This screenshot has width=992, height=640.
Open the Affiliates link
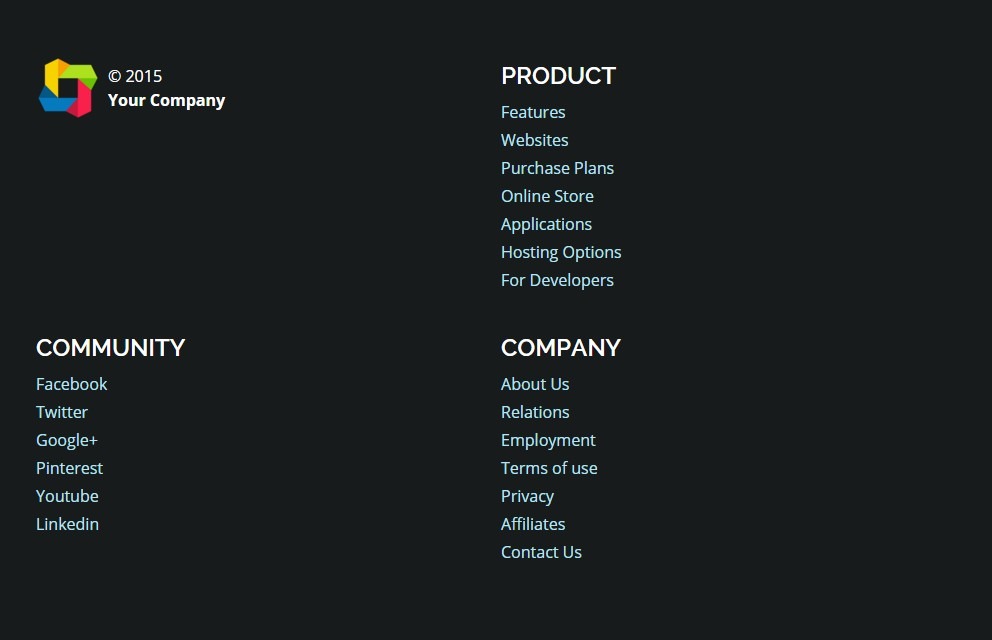coord(533,524)
